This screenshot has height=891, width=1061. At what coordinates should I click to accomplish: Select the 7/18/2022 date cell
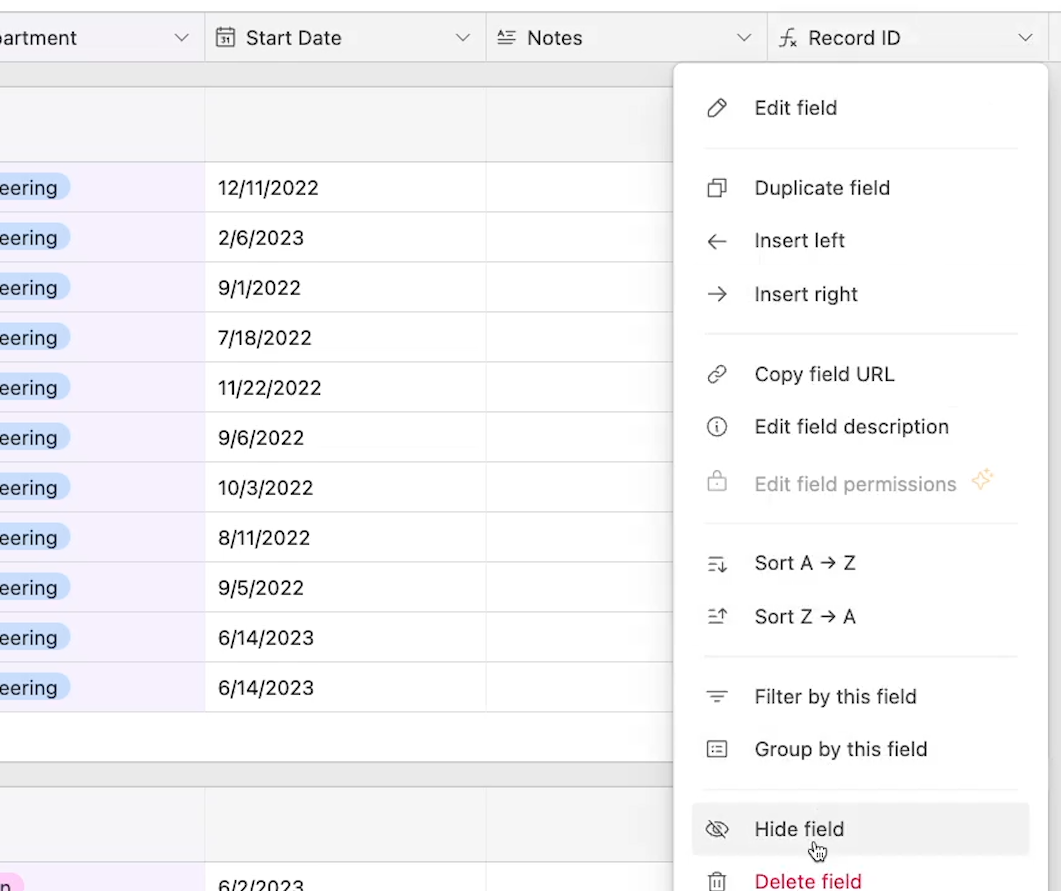(345, 338)
